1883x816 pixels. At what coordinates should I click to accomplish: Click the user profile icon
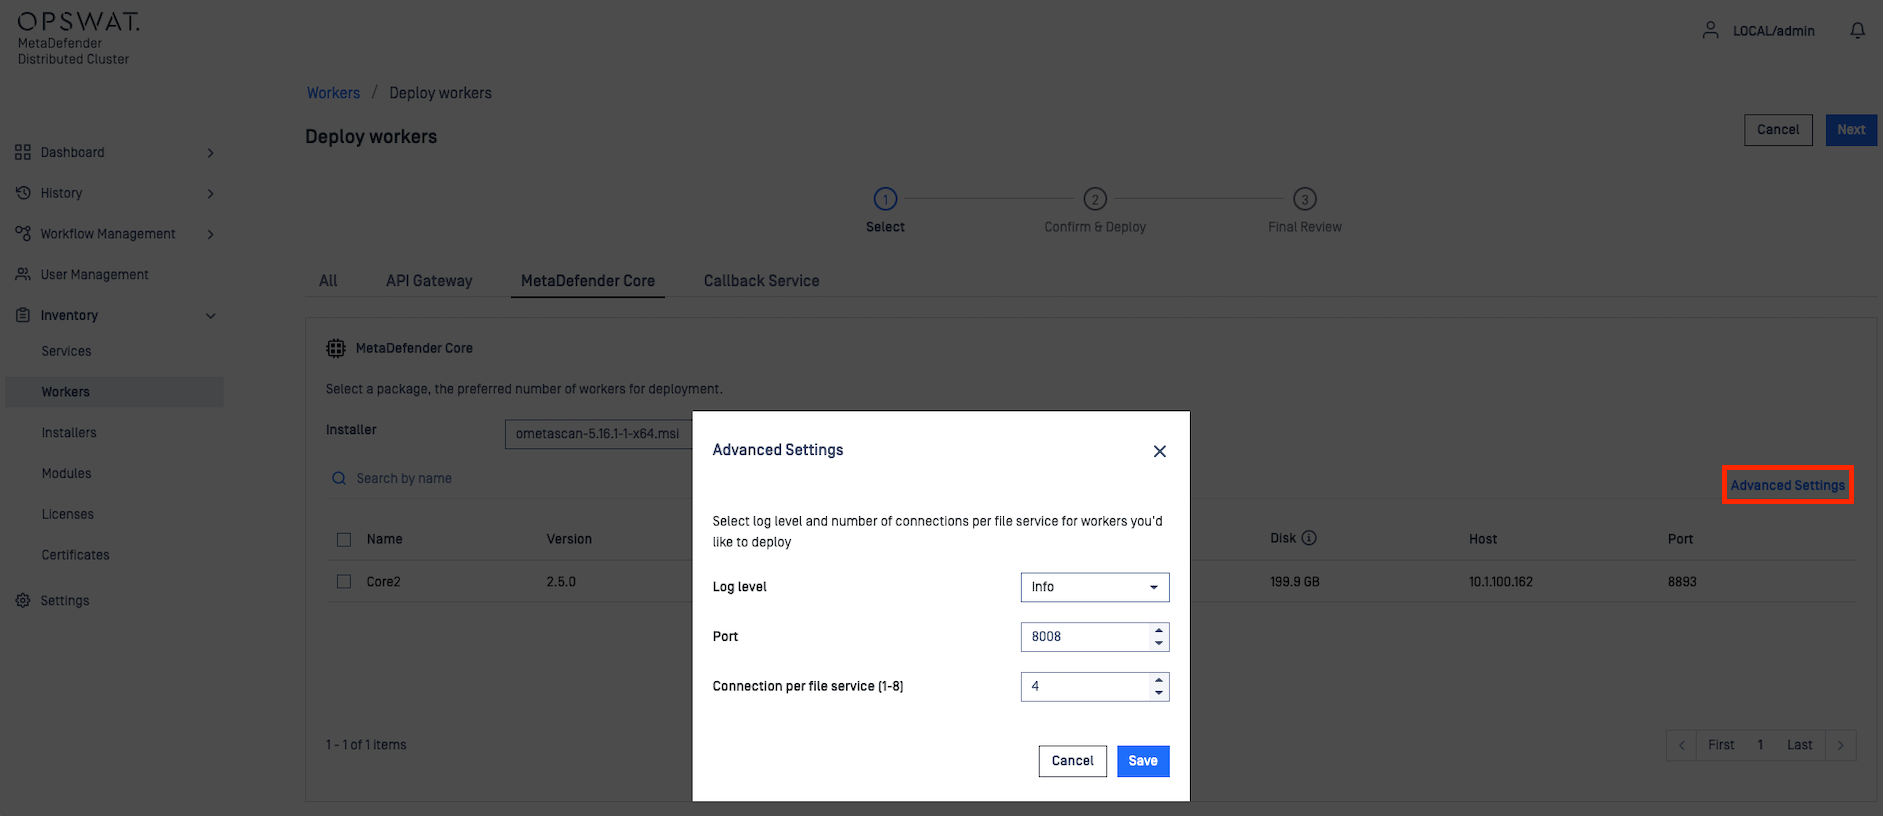(x=1710, y=31)
